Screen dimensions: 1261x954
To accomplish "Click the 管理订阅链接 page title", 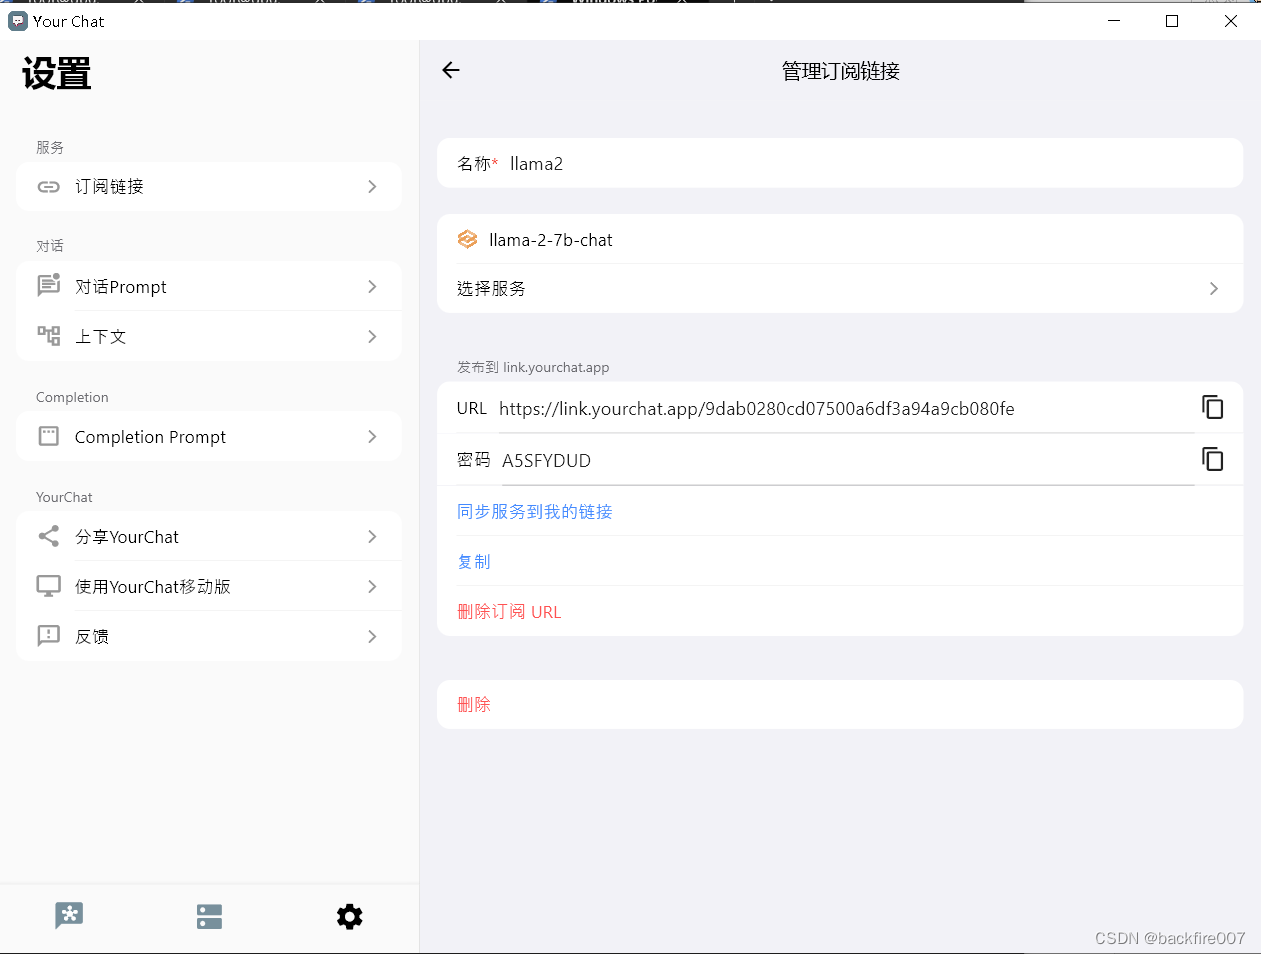I will [841, 71].
